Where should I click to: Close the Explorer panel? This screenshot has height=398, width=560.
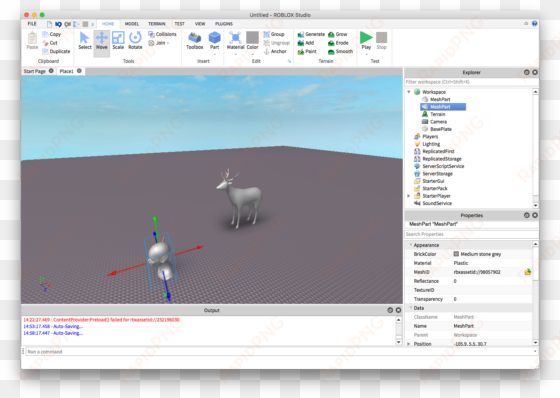pyautogui.click(x=535, y=72)
